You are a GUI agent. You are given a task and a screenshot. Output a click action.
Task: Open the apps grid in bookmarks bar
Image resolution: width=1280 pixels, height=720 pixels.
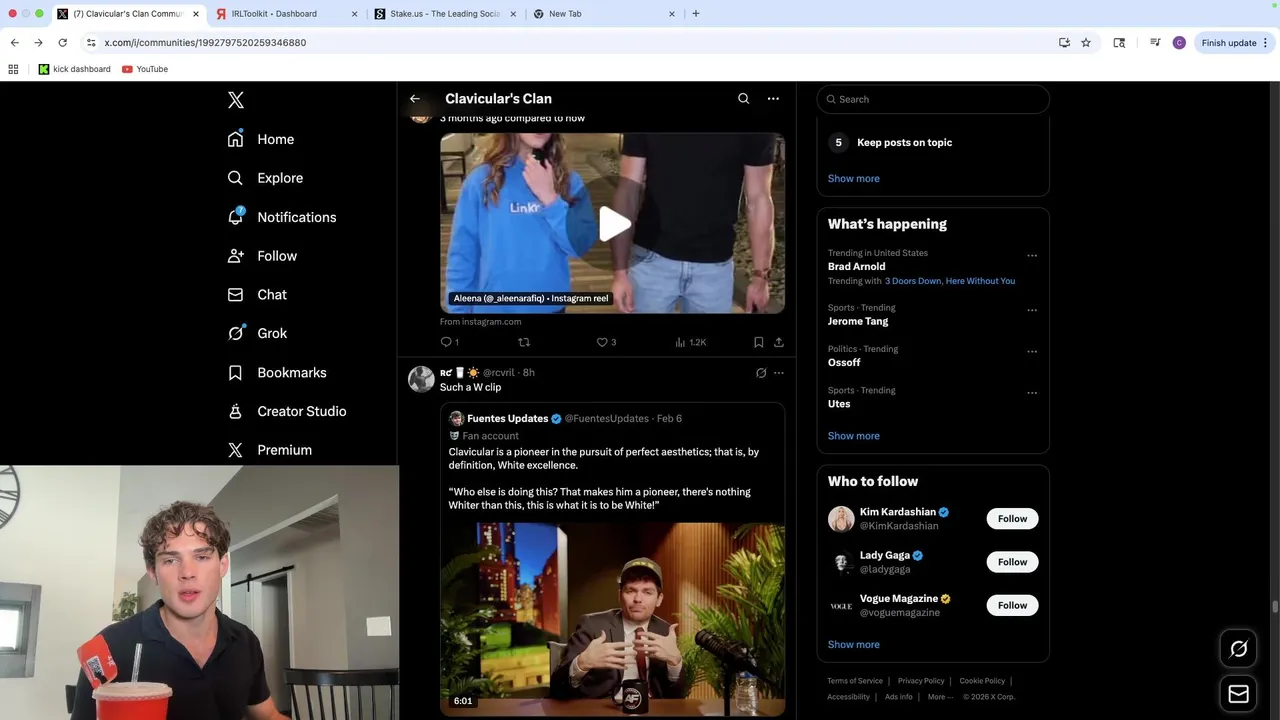click(13, 69)
